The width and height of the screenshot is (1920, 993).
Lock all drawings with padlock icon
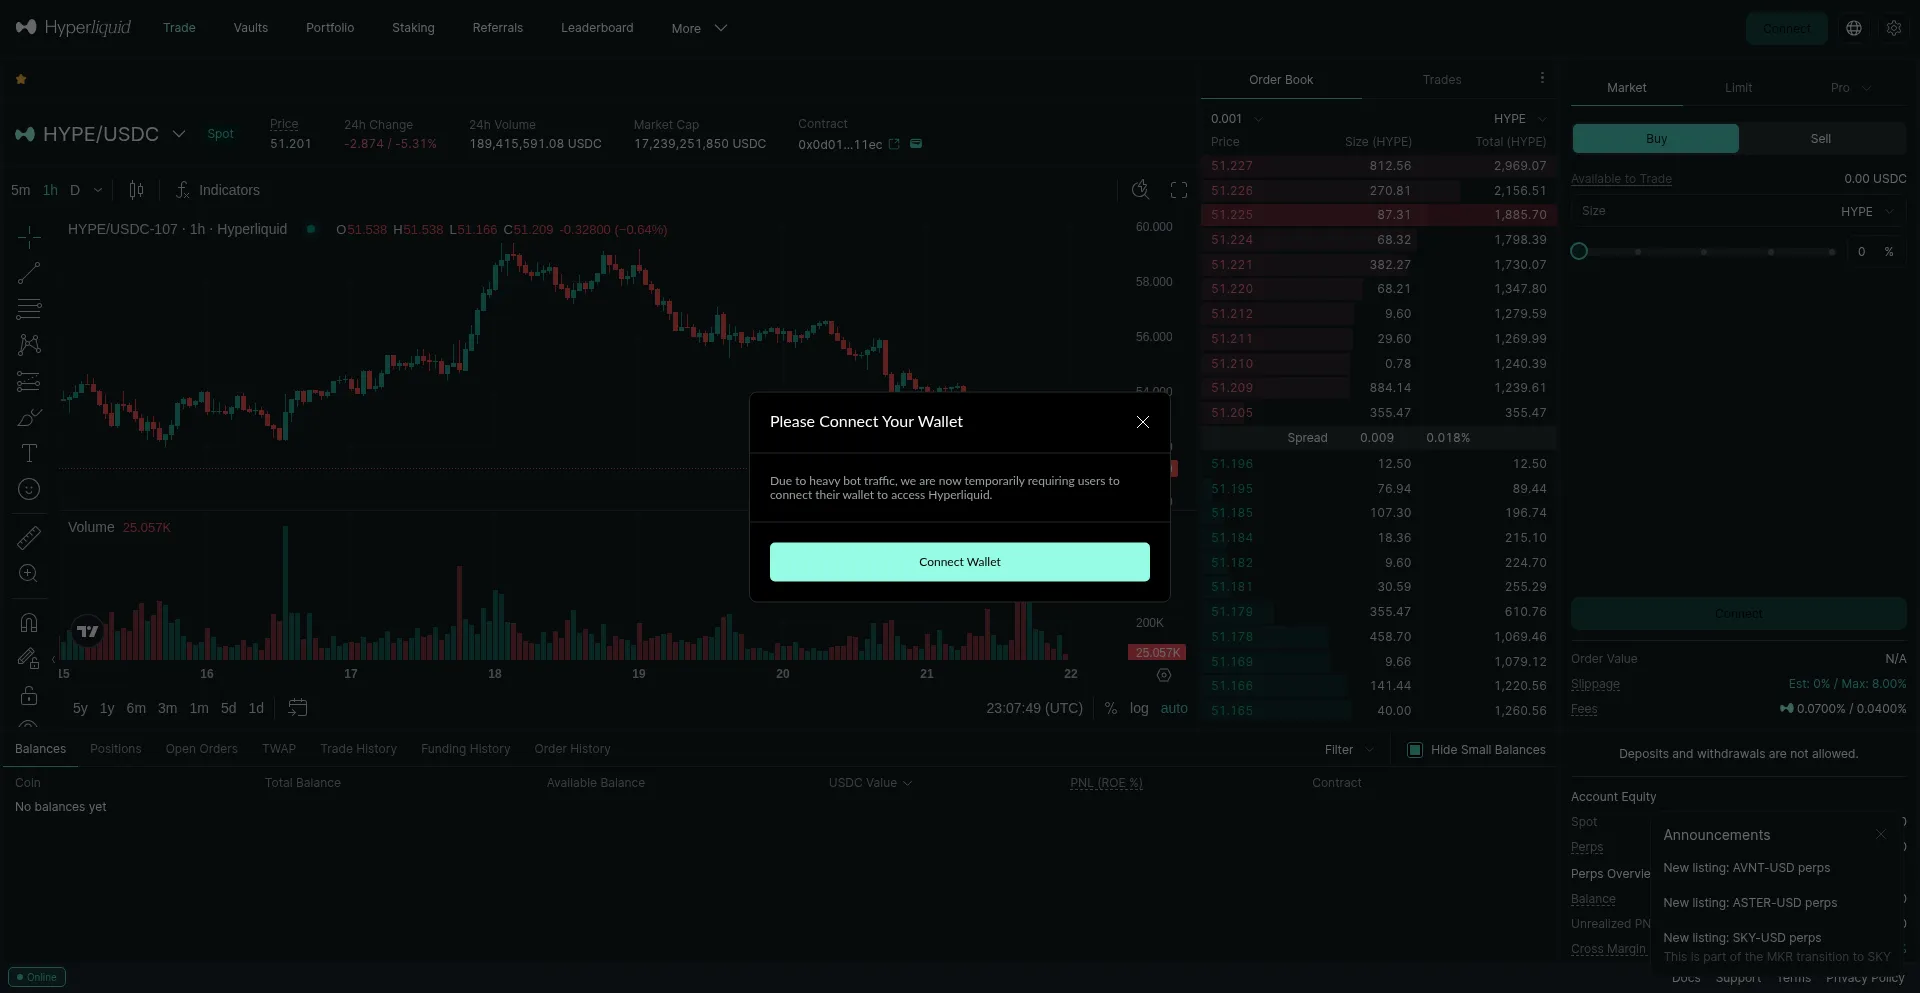click(x=29, y=695)
